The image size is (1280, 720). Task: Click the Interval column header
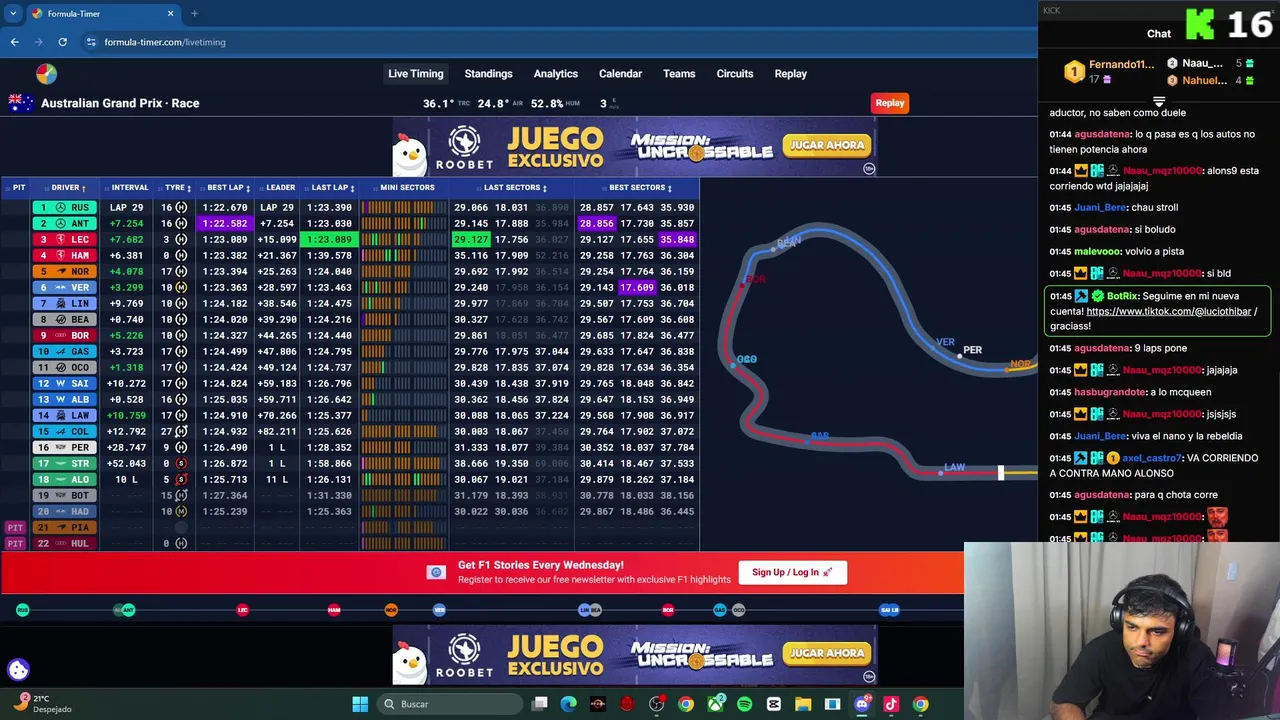[x=130, y=187]
